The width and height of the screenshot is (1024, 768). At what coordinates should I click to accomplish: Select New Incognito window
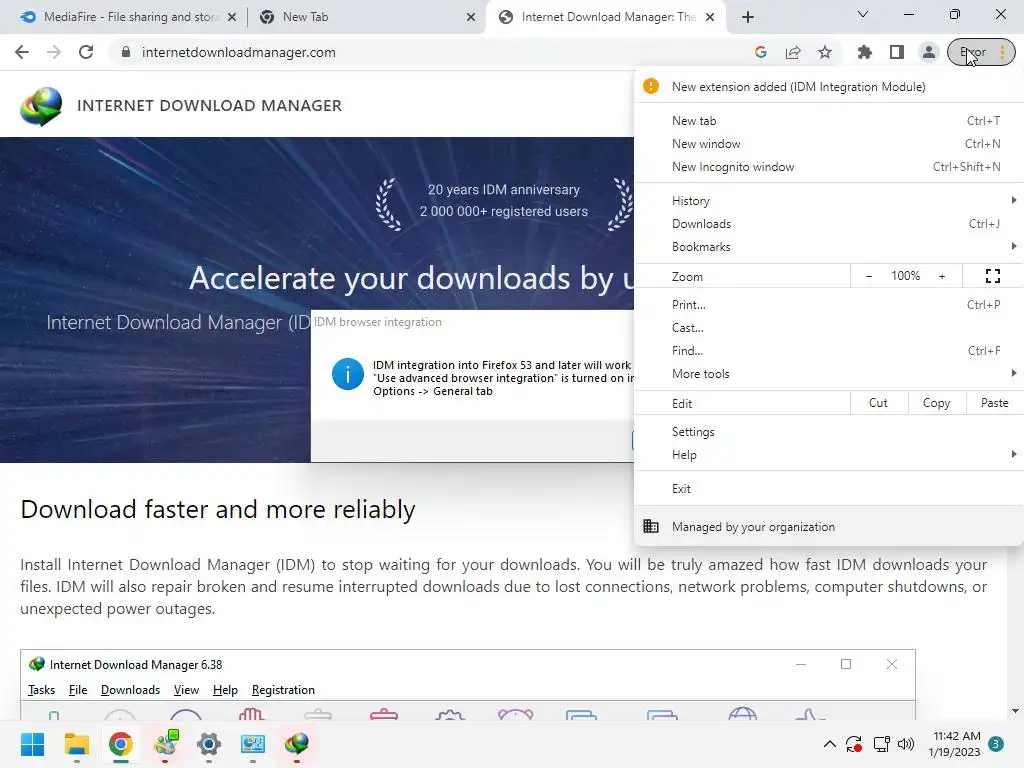(x=829, y=167)
